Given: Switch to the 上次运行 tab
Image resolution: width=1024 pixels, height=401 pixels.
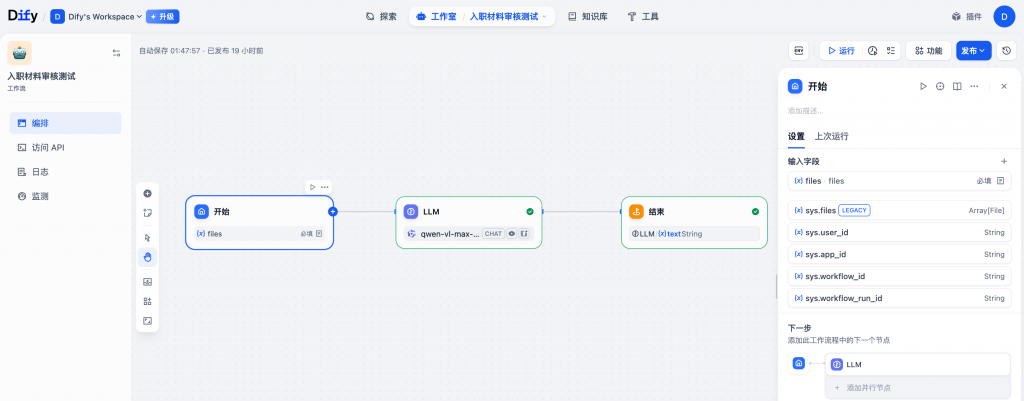Looking at the screenshot, I should point(832,136).
